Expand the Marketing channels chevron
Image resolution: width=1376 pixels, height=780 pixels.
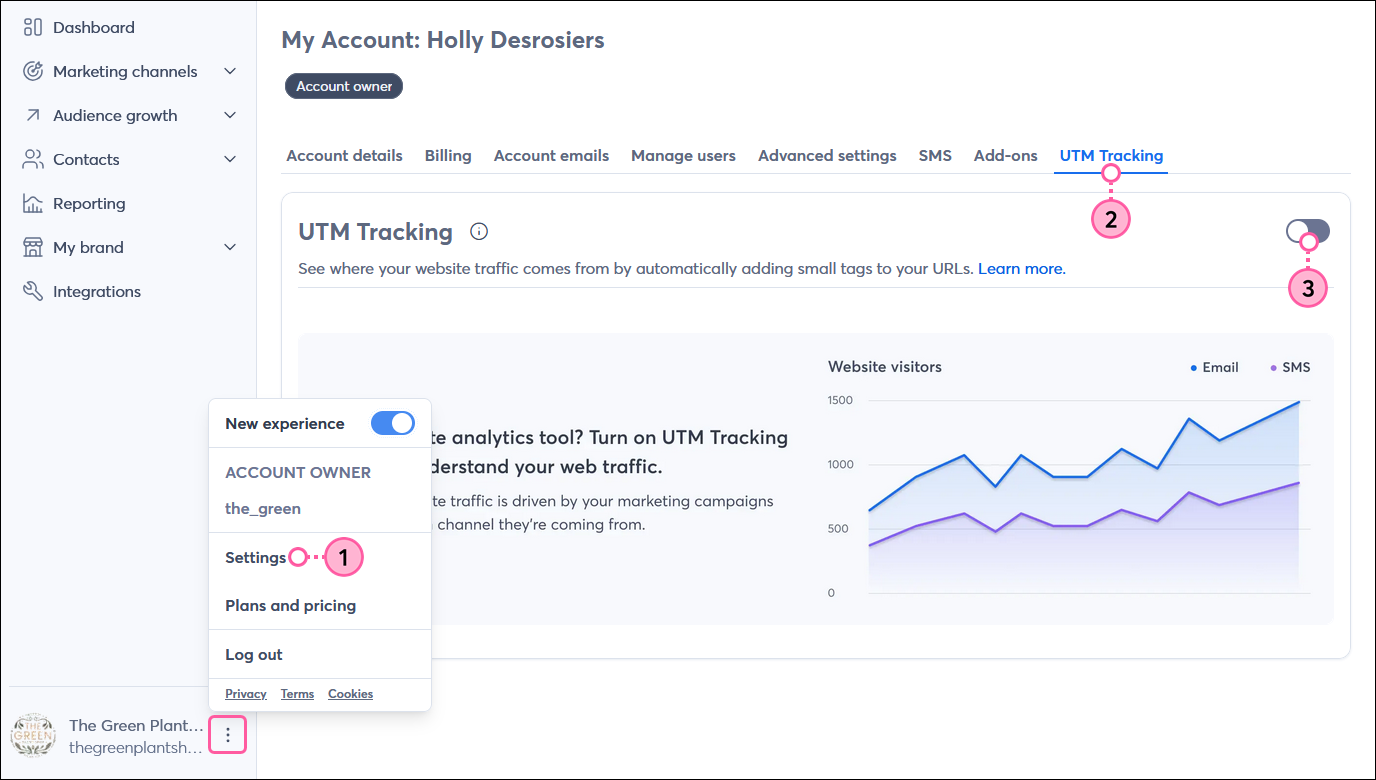[230, 71]
